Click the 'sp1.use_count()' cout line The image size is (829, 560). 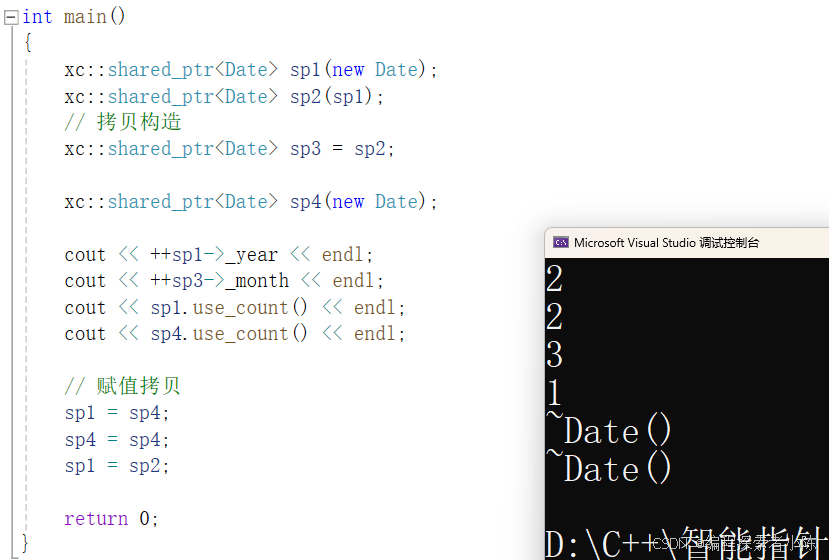(x=235, y=308)
